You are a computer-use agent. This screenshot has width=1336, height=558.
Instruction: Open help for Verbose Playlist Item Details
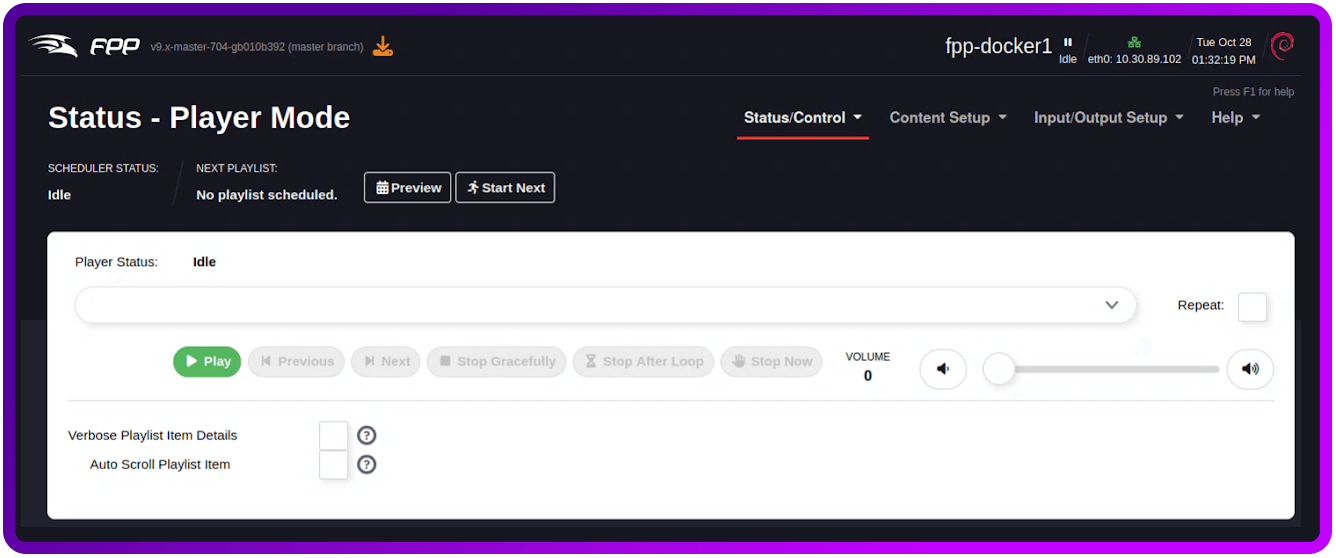(367, 435)
